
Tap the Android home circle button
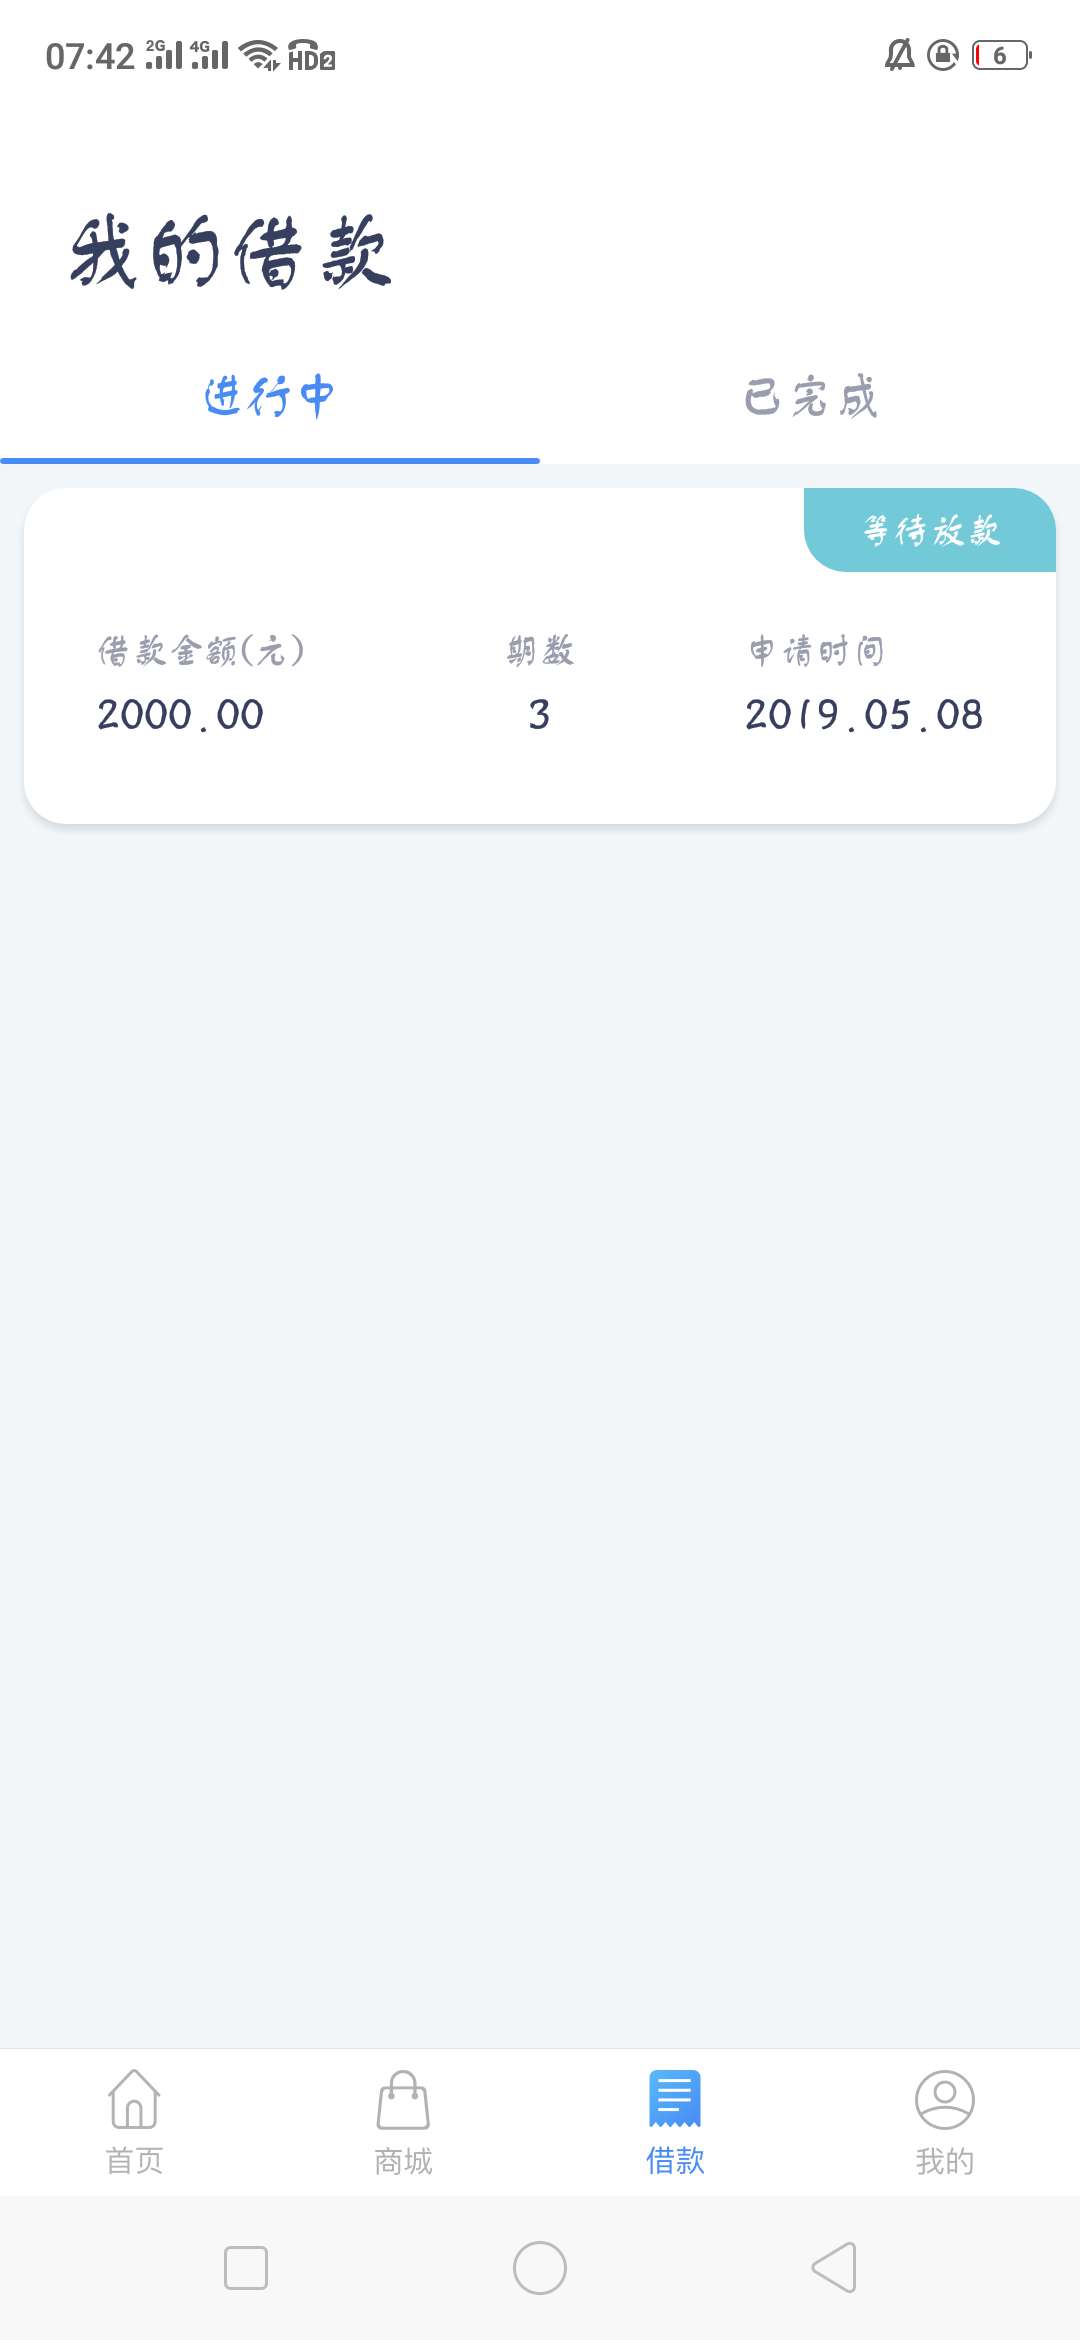click(x=540, y=2267)
